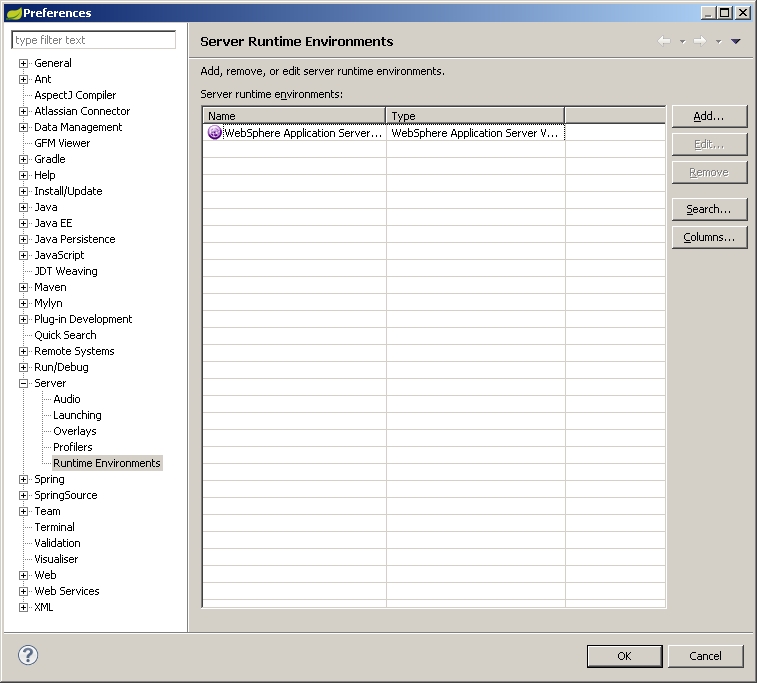Expand the Data Management node
757x683 pixels.
coord(23,127)
